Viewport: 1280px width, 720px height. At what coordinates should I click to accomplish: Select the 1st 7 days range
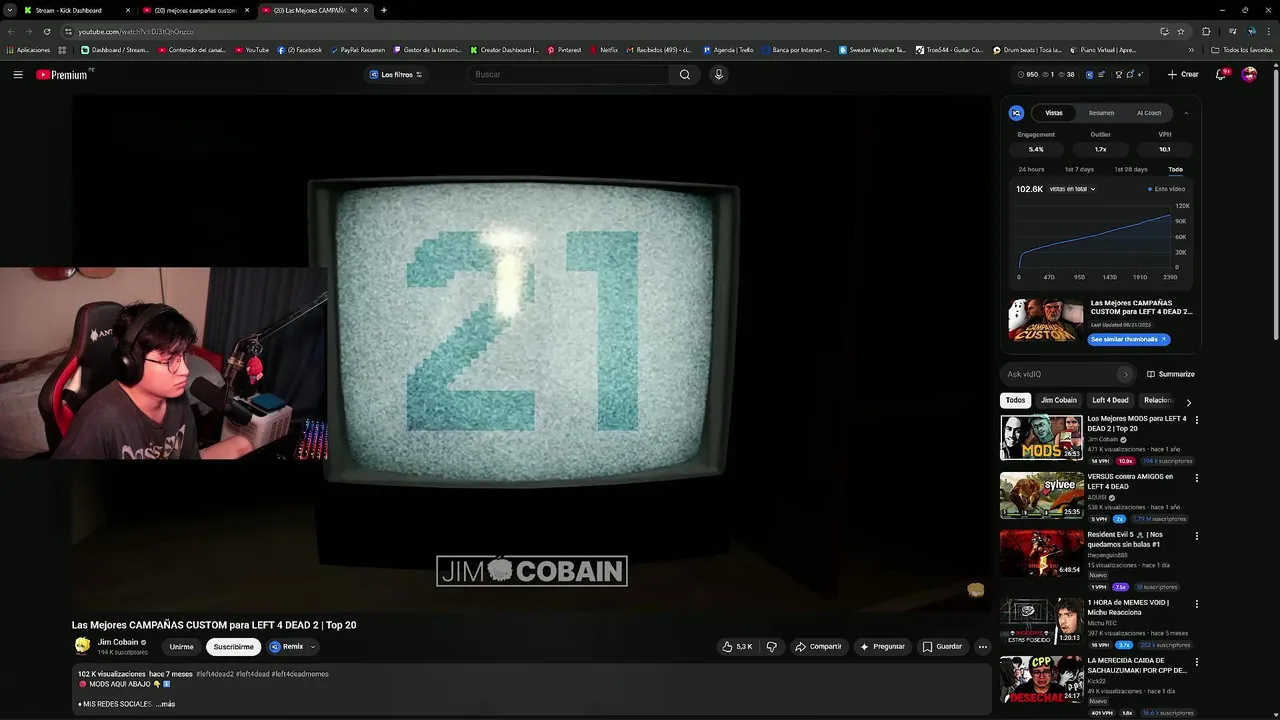1079,170
